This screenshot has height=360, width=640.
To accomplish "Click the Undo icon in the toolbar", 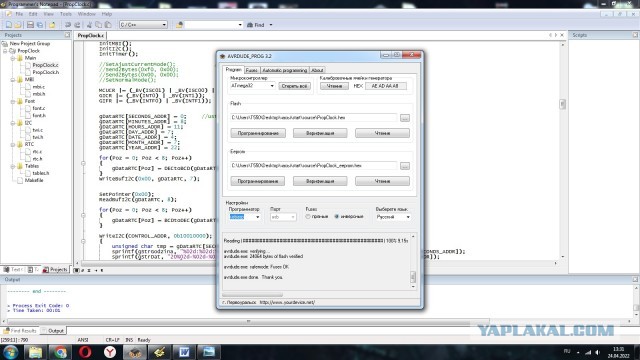I will (68, 25).
